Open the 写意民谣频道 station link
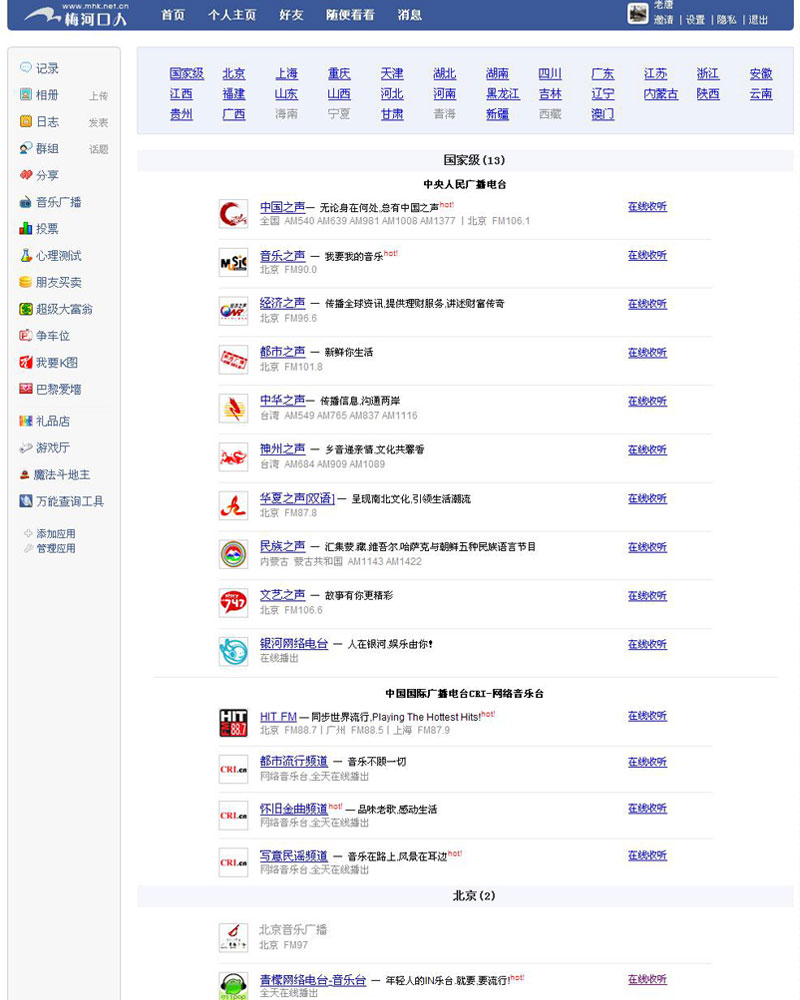The height and width of the screenshot is (1000, 800). point(293,856)
